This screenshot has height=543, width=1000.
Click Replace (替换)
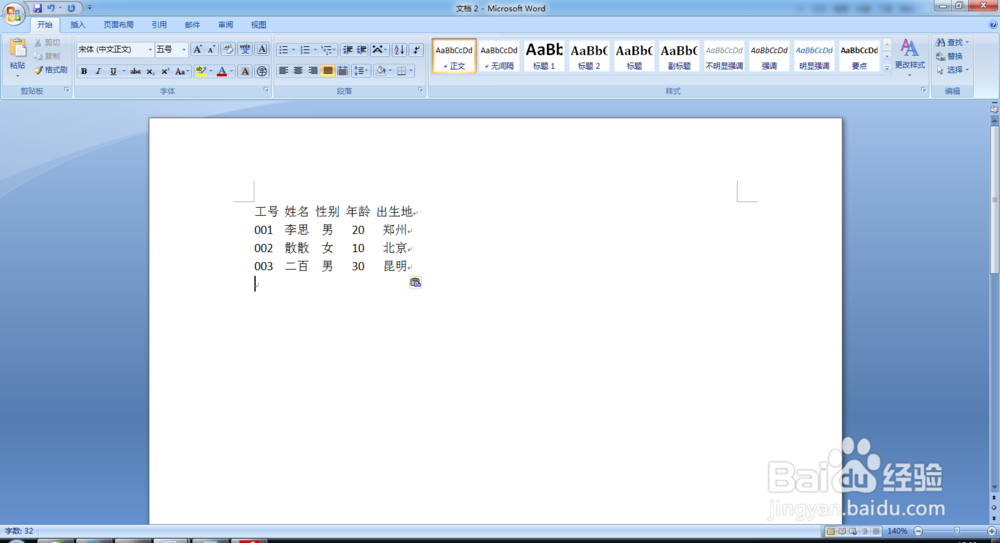pos(950,56)
